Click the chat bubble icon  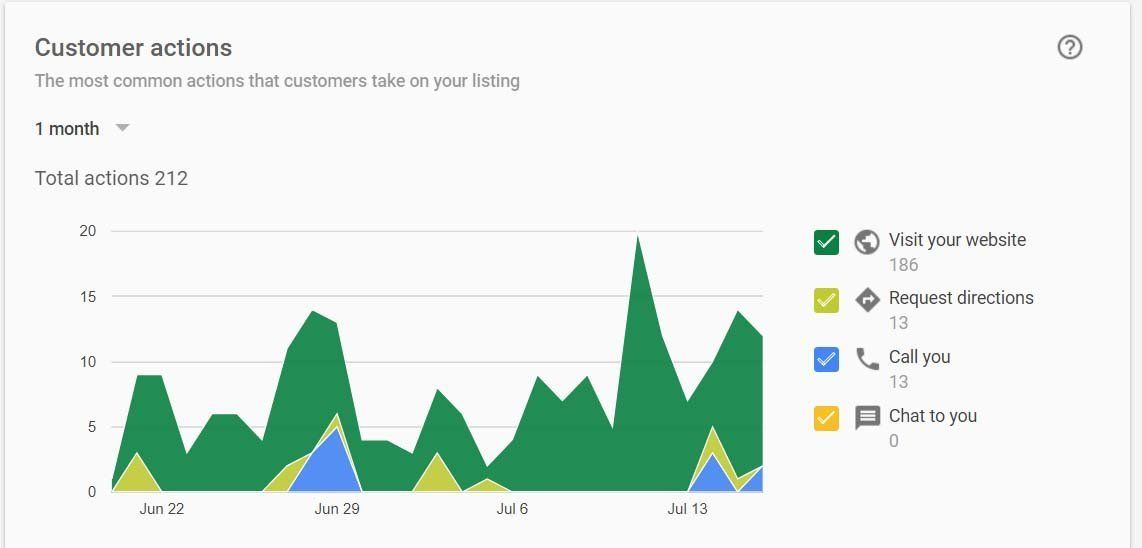(x=867, y=418)
